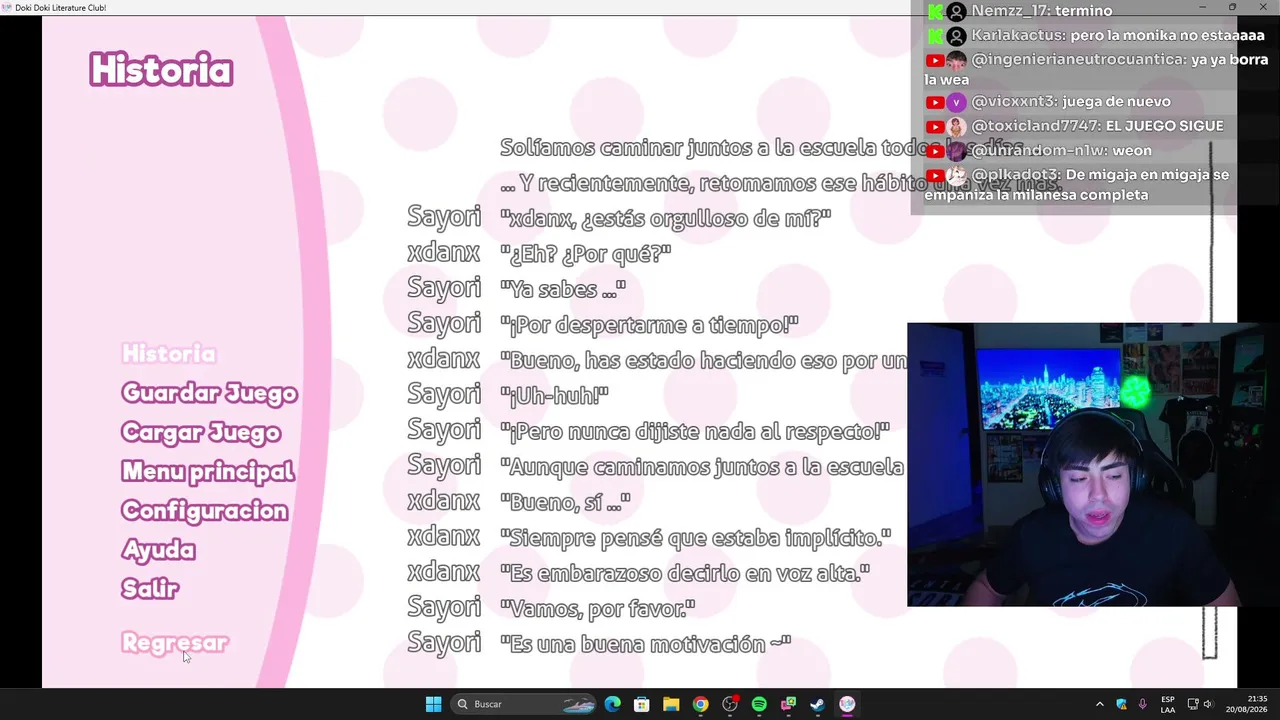Viewport: 1280px width, 720px height.
Task: Click the purple avatar of @vicxxnt3
Action: (x=956, y=102)
